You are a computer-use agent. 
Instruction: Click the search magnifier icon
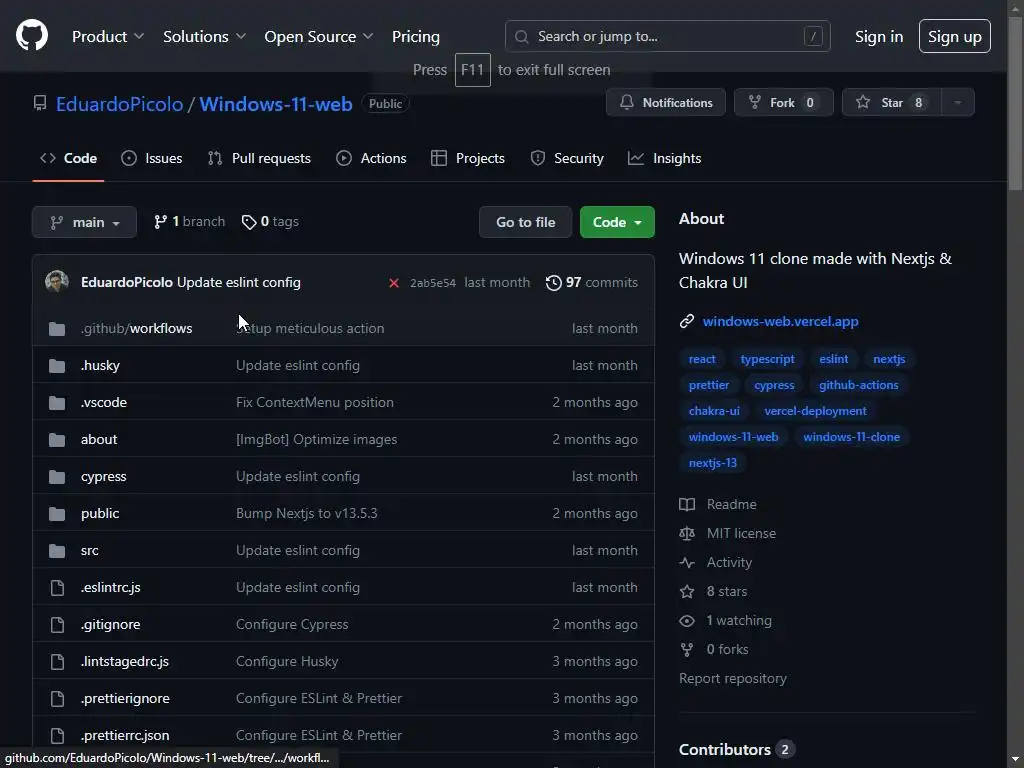521,37
